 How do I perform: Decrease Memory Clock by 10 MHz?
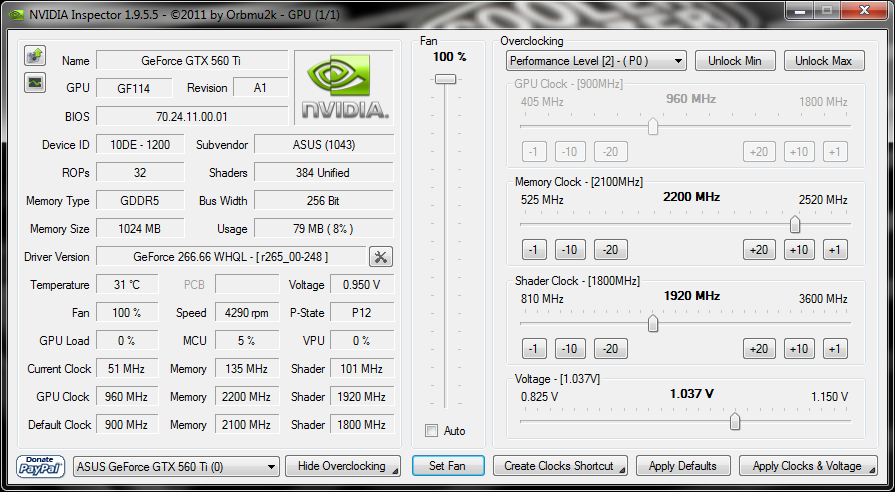pos(570,249)
